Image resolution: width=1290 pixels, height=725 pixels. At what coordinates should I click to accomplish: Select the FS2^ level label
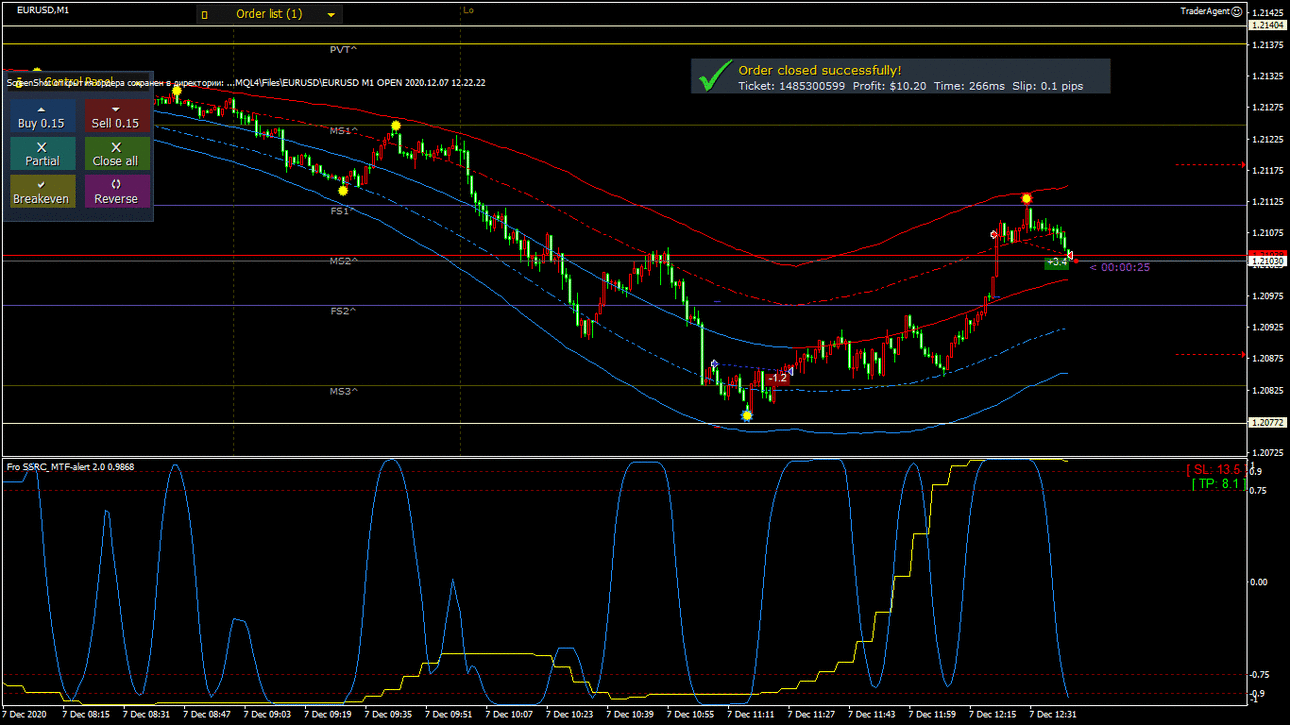[x=343, y=311]
